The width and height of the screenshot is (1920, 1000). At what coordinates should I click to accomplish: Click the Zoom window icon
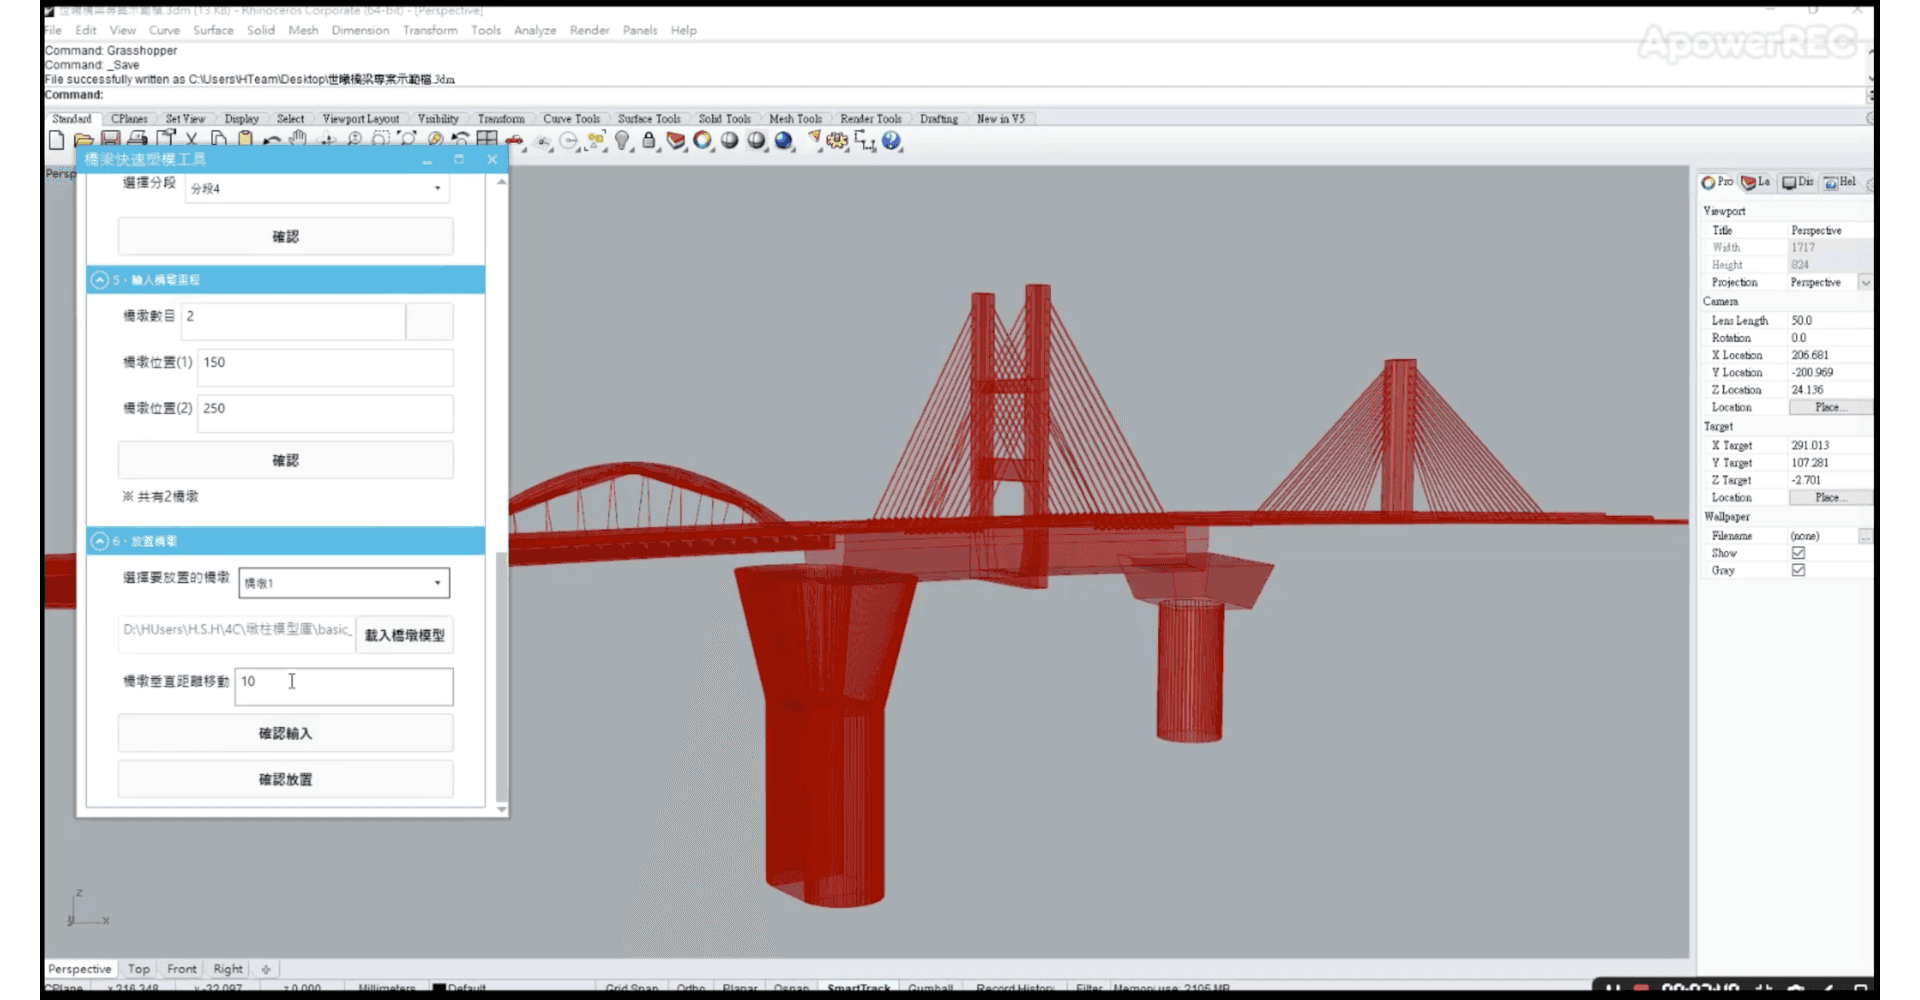[380, 140]
